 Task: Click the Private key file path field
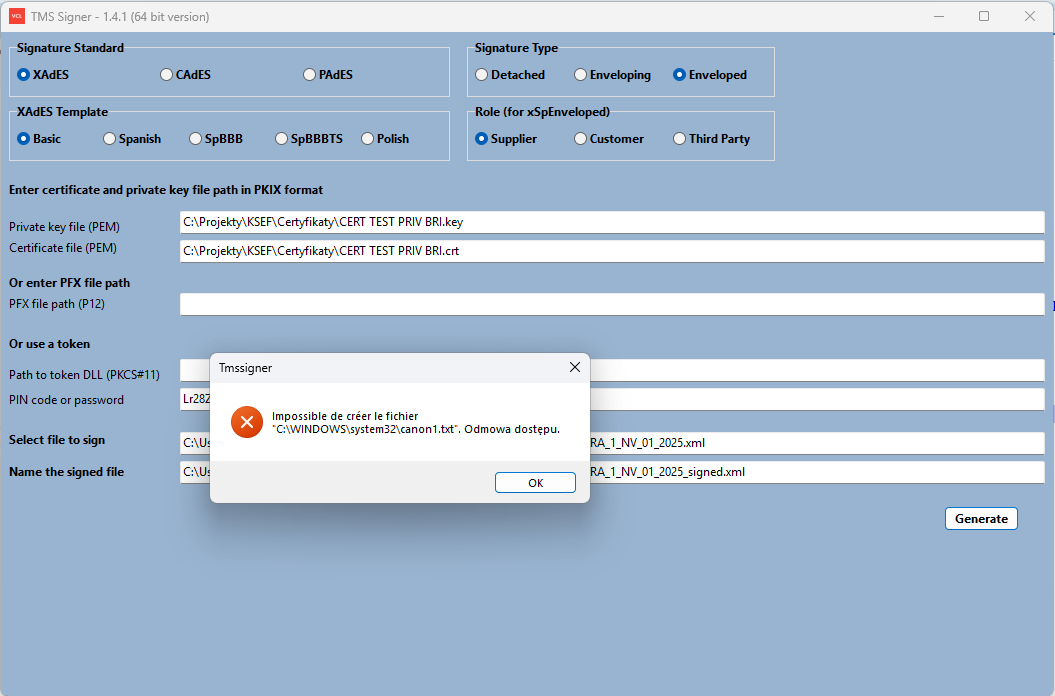click(611, 222)
